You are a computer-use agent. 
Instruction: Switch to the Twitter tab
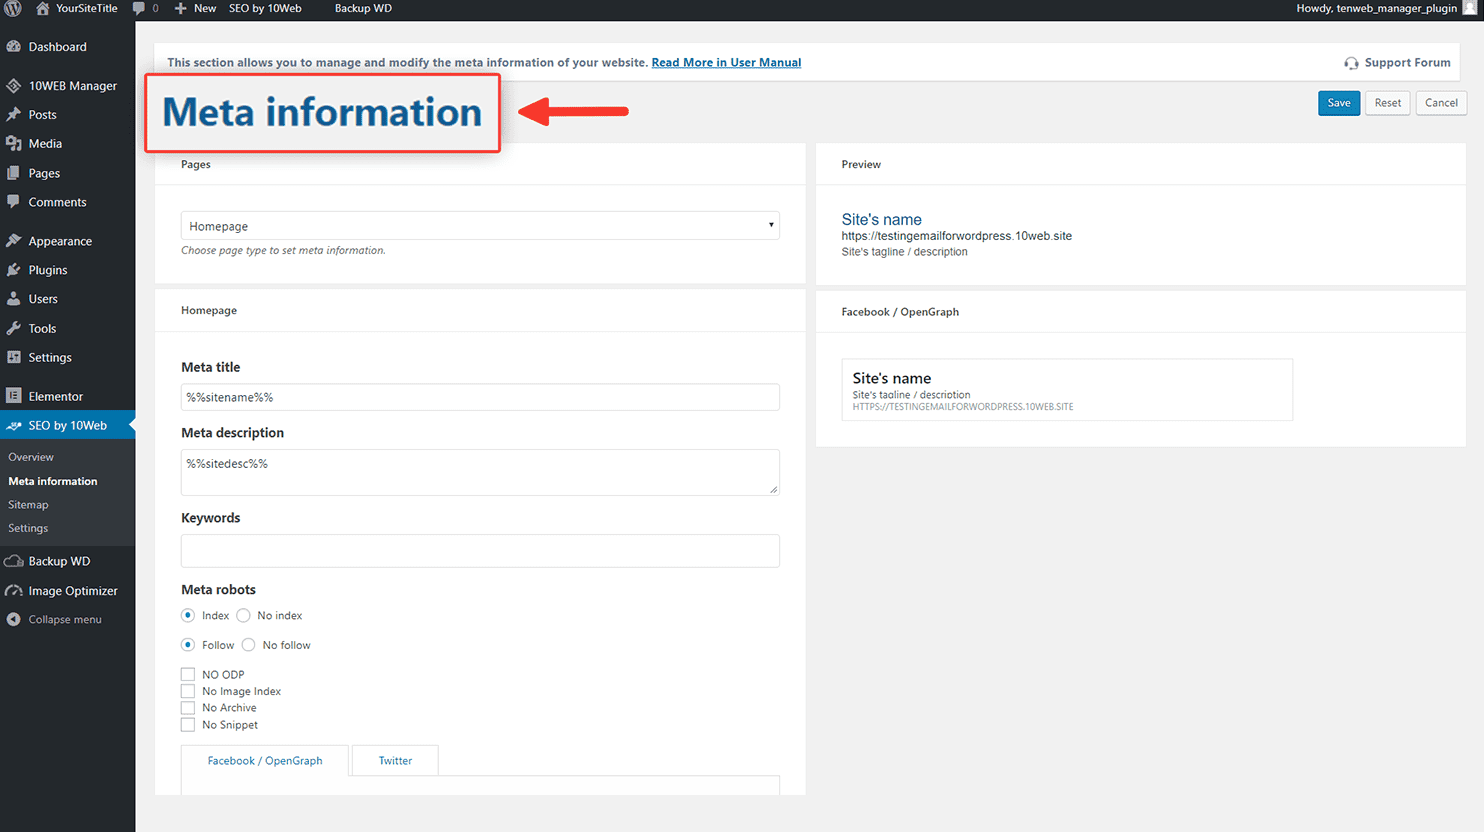(x=395, y=761)
